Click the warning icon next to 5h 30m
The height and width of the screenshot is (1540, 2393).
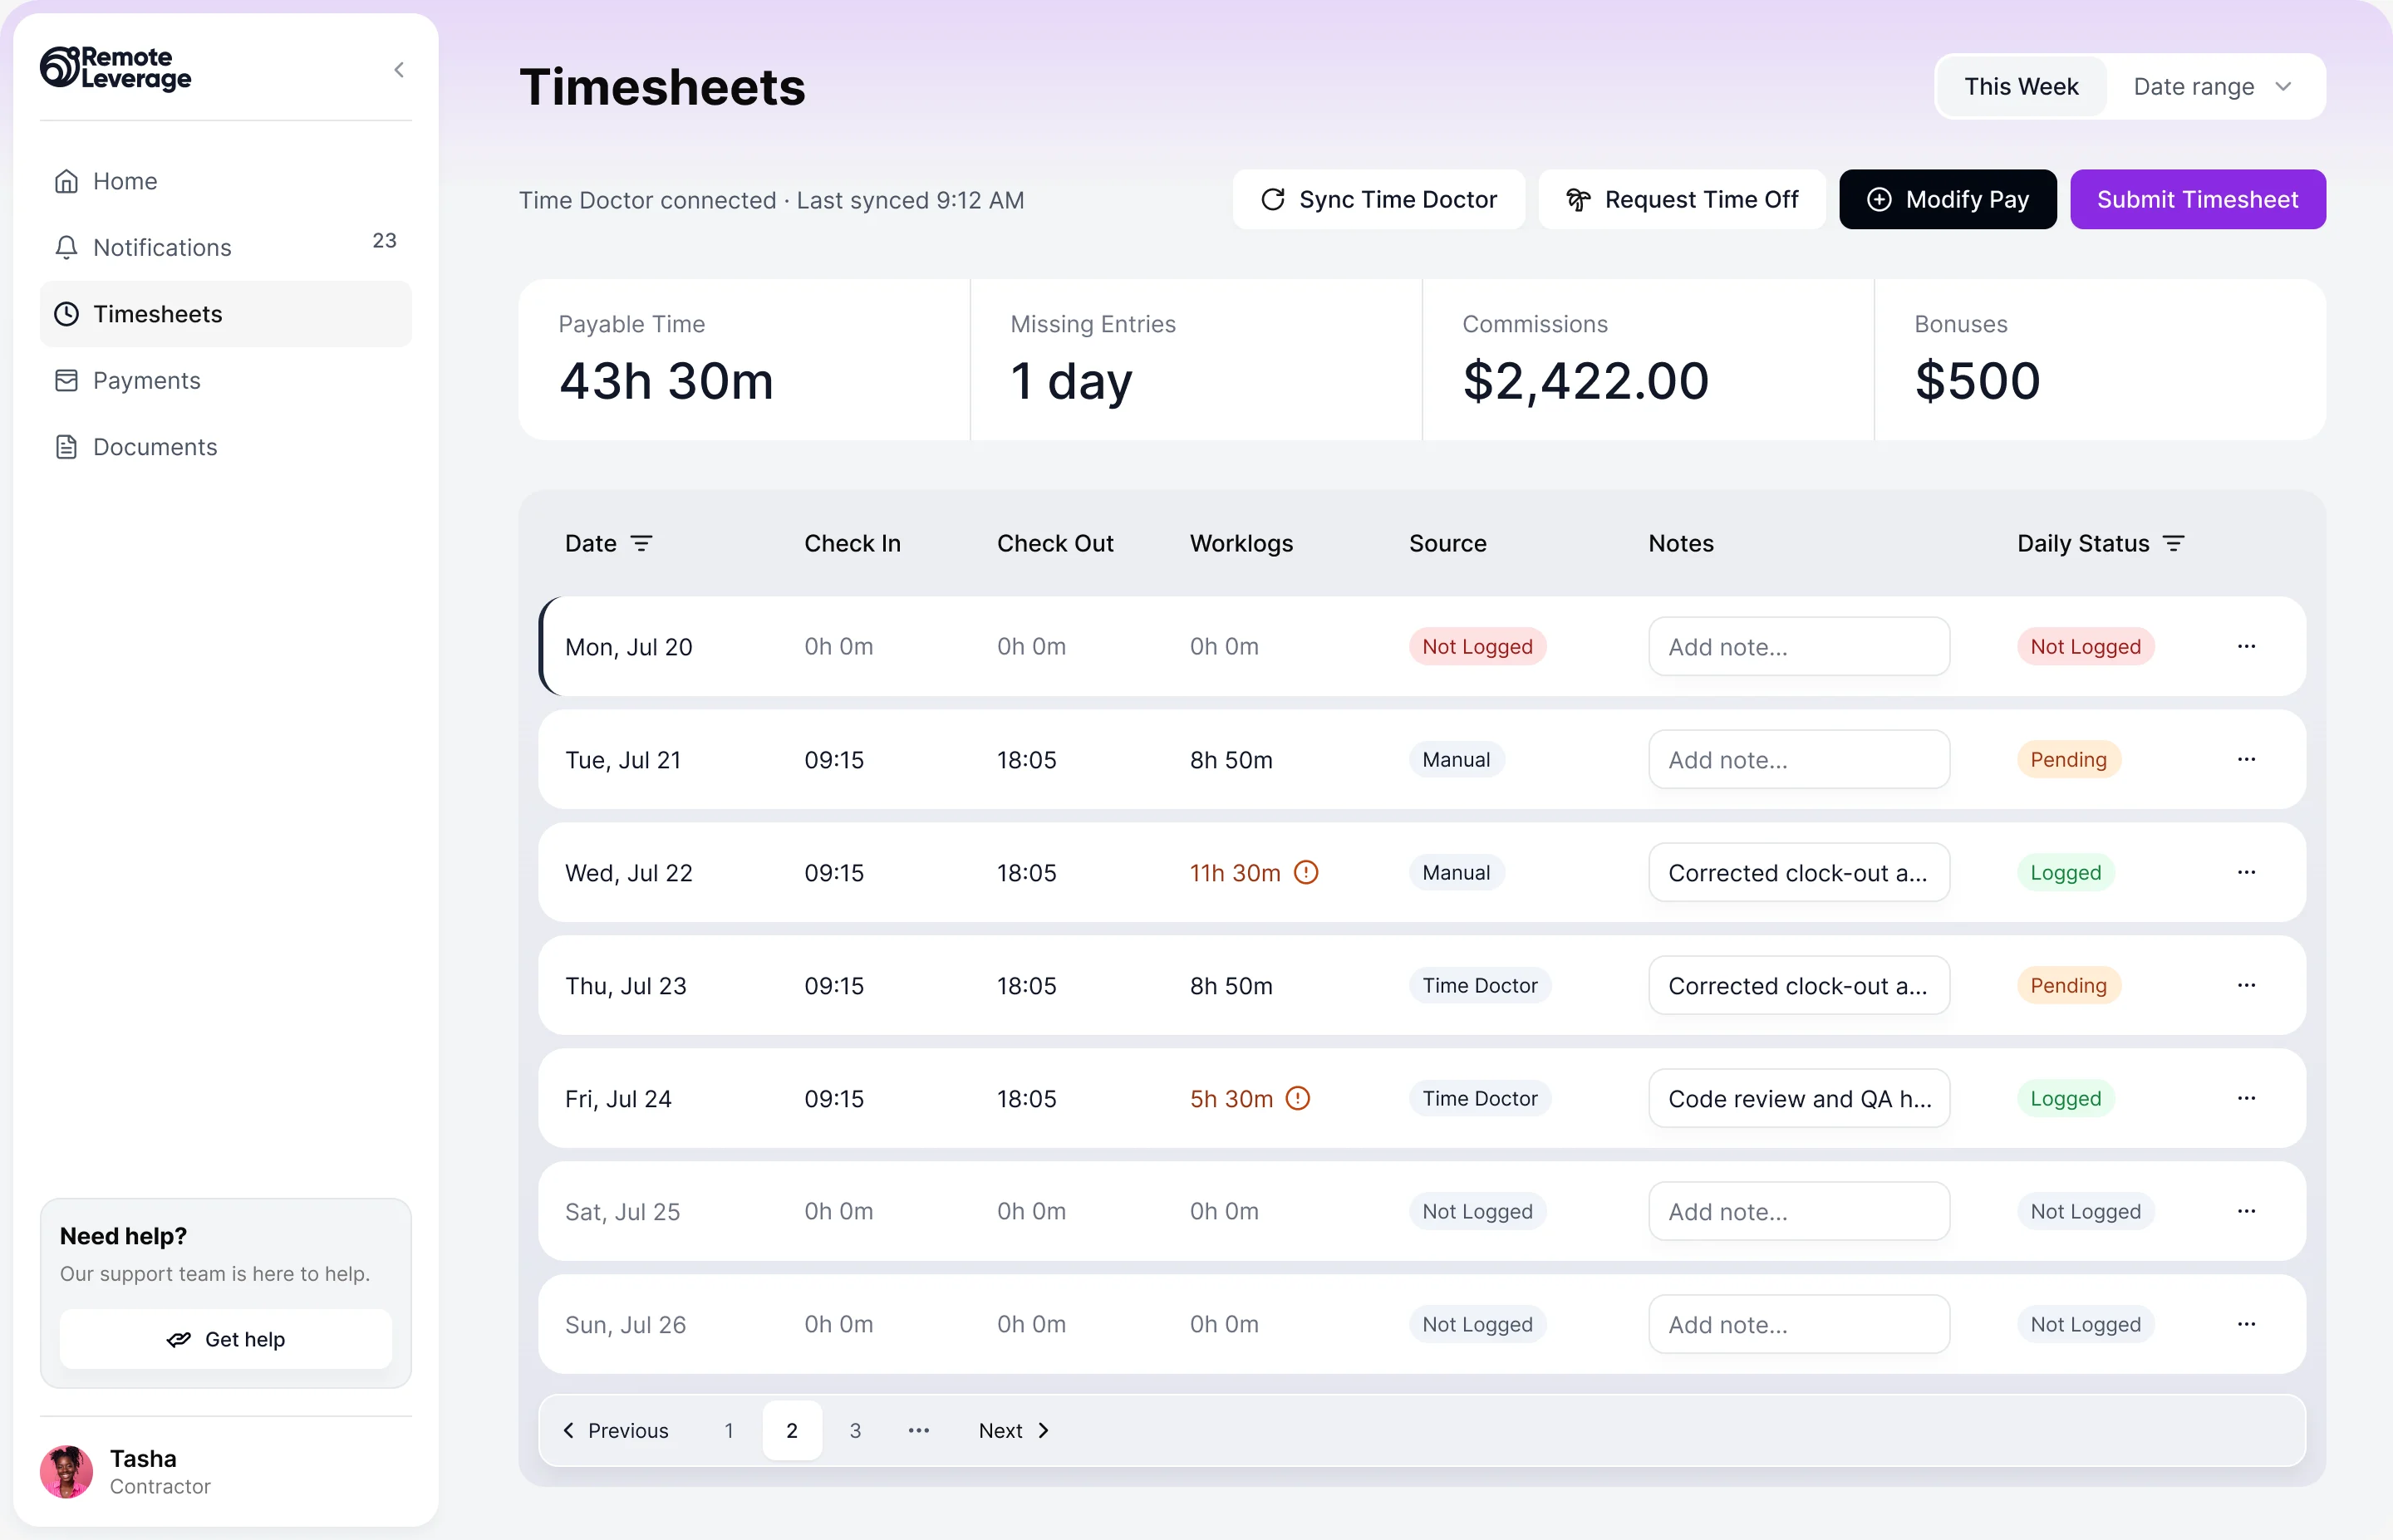click(1297, 1098)
